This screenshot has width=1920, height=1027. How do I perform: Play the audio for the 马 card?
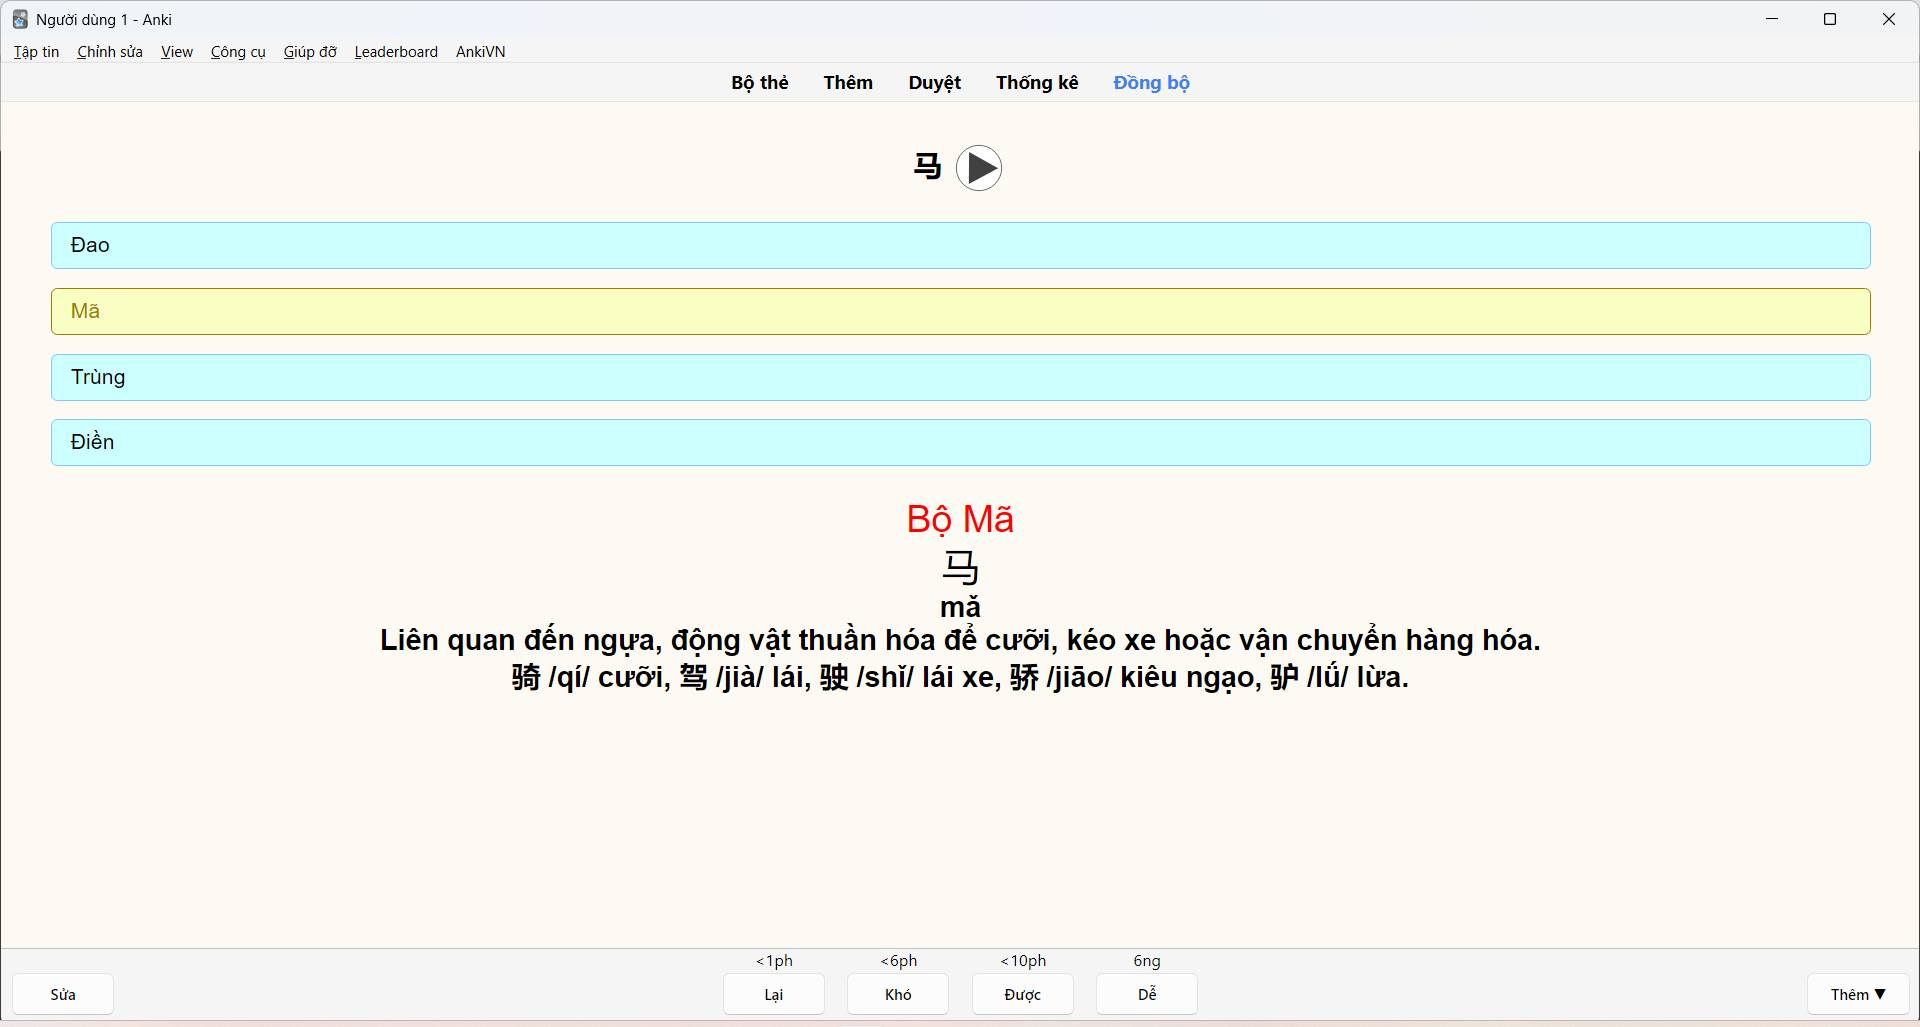click(978, 168)
